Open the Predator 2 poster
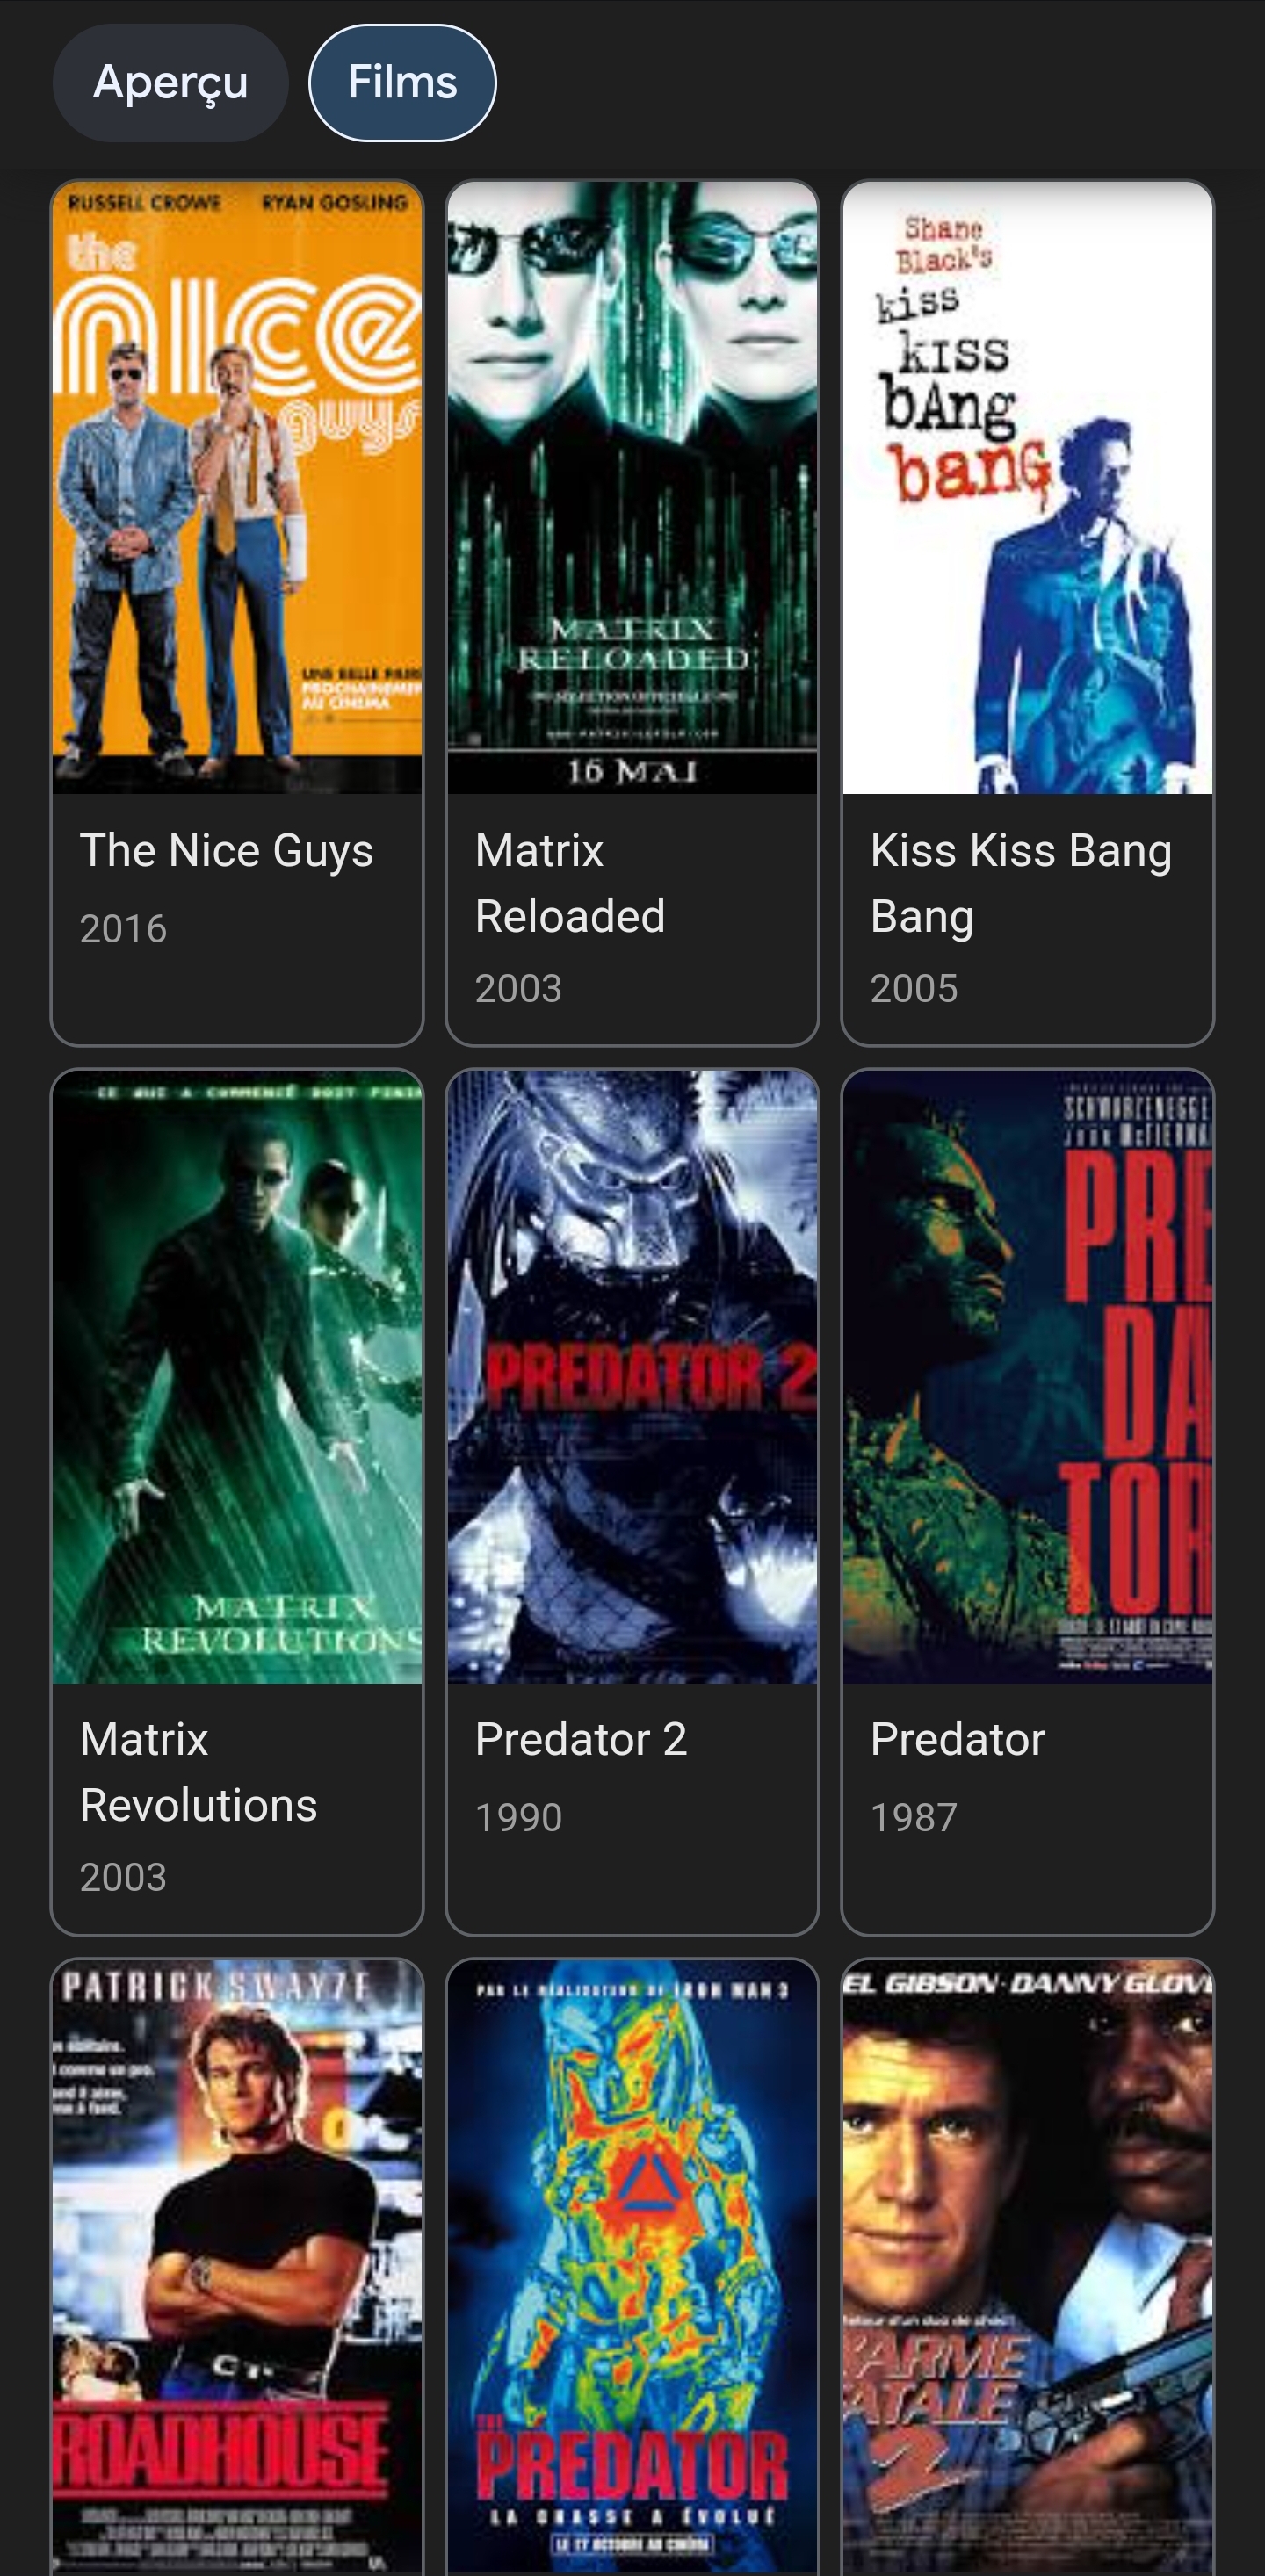Image resolution: width=1265 pixels, height=2576 pixels. [632, 1377]
